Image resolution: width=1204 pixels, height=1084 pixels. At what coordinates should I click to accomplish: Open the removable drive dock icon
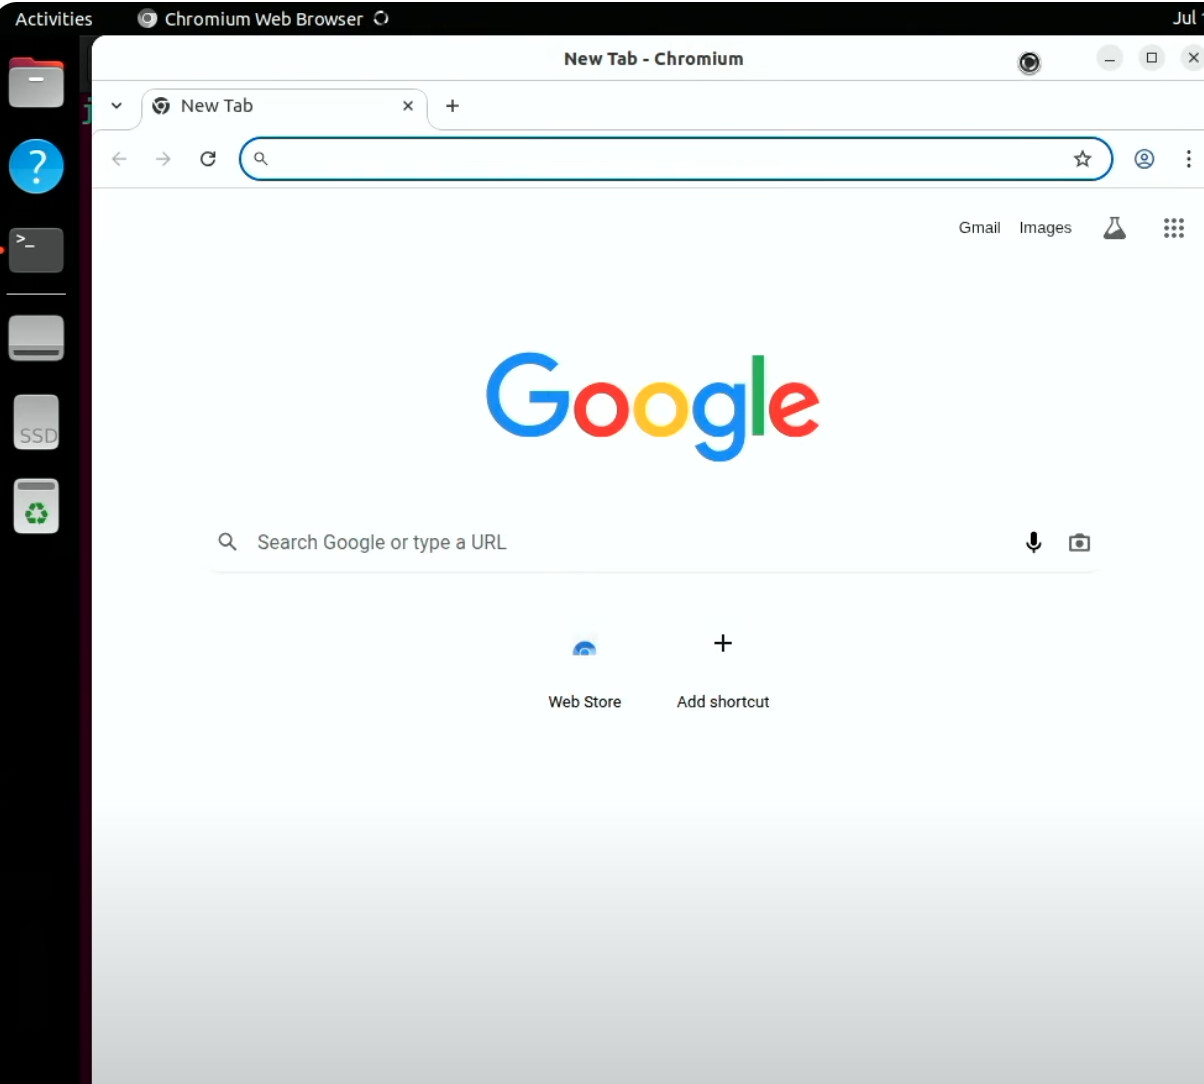pos(37,338)
